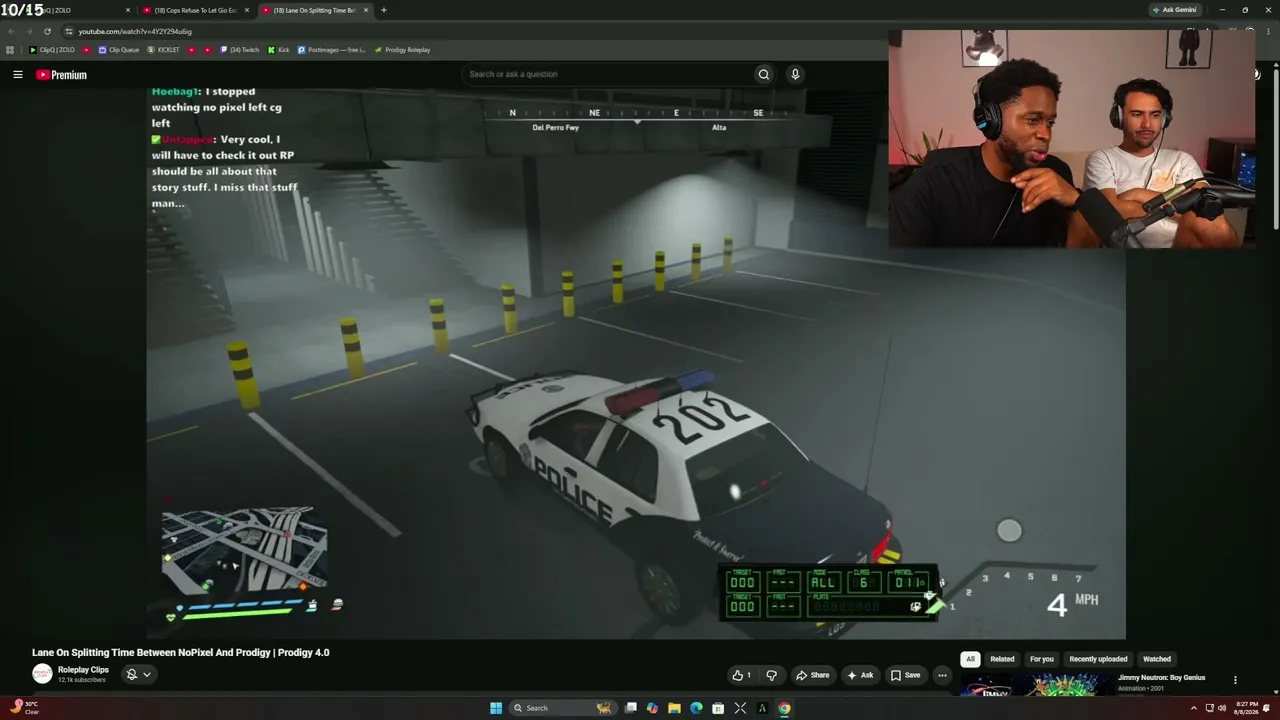Image resolution: width=1280 pixels, height=720 pixels.
Task: Share the video
Action: pyautogui.click(x=812, y=675)
